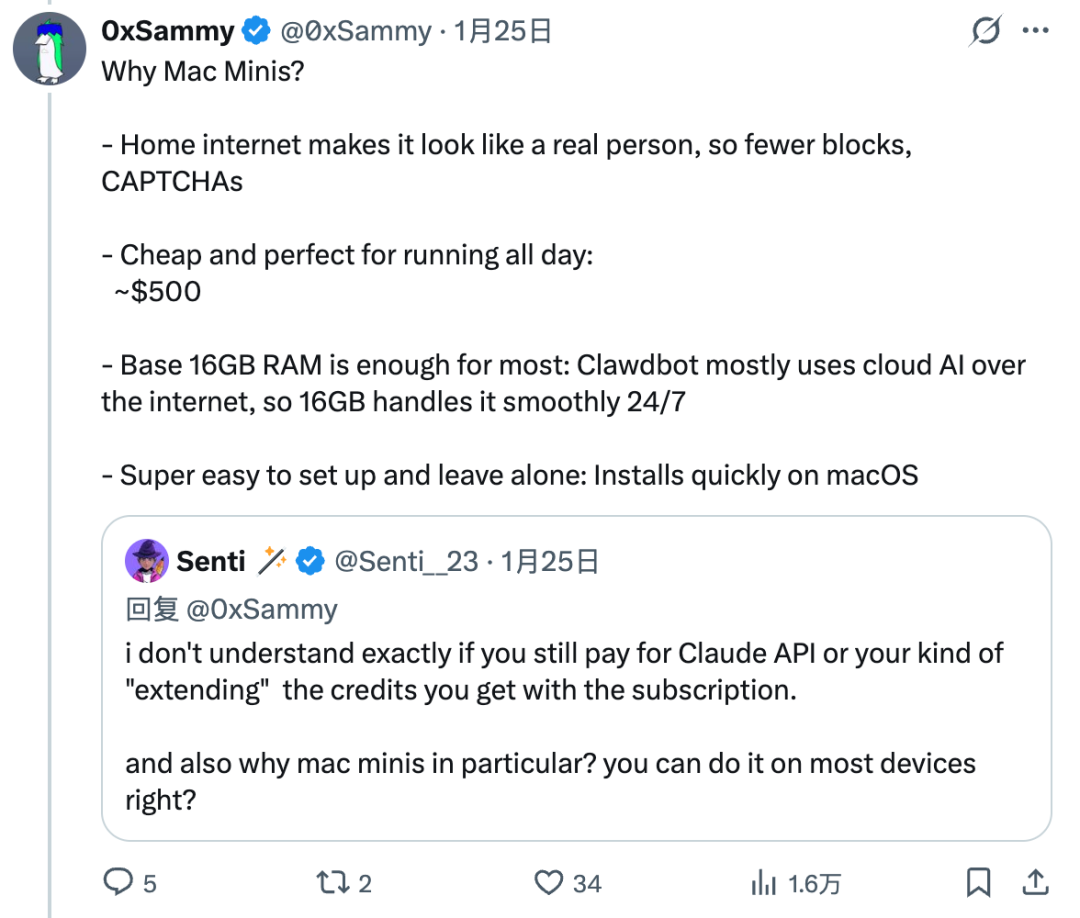Screen dimensions: 1080x918
Task: Open the Grok icon on the tweet
Action: (986, 32)
